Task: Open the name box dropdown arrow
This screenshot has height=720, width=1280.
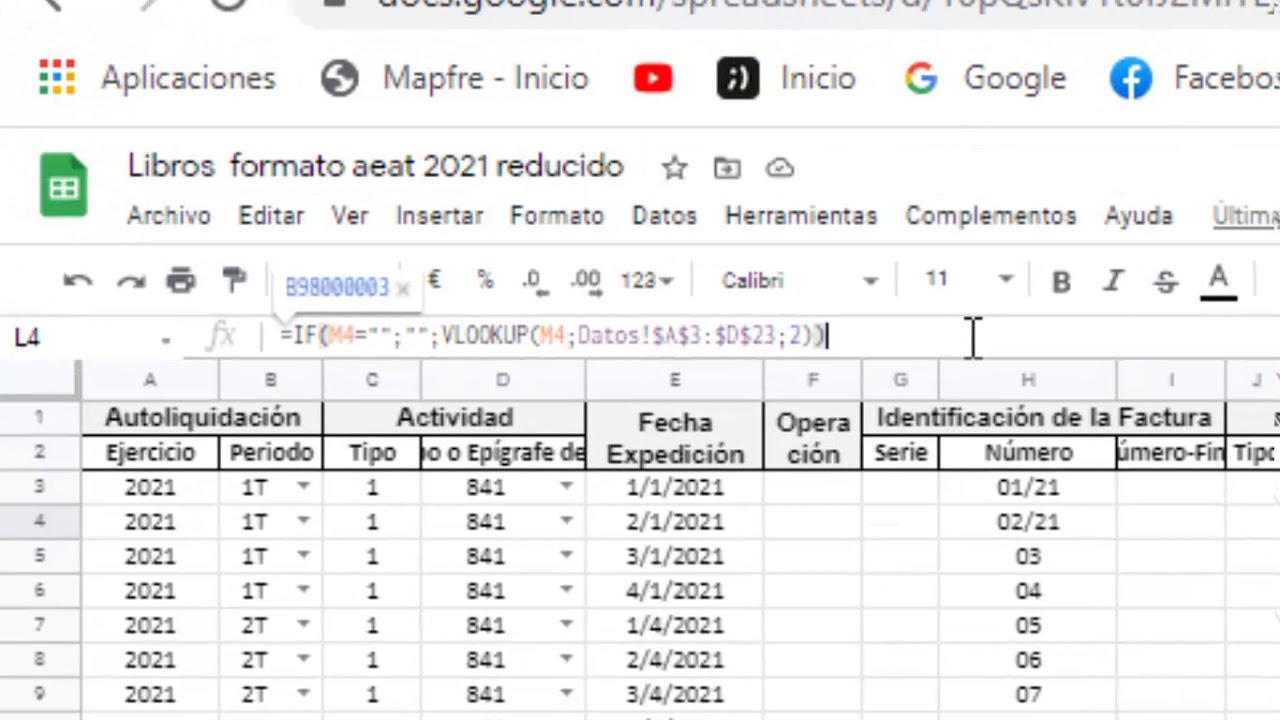Action: [x=165, y=339]
